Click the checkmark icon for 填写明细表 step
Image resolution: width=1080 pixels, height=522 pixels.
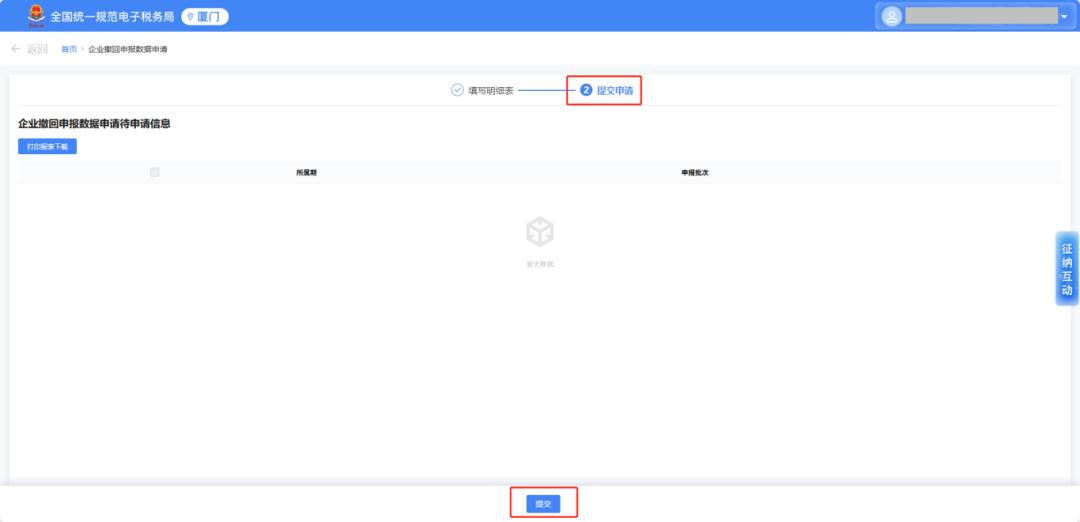[457, 90]
